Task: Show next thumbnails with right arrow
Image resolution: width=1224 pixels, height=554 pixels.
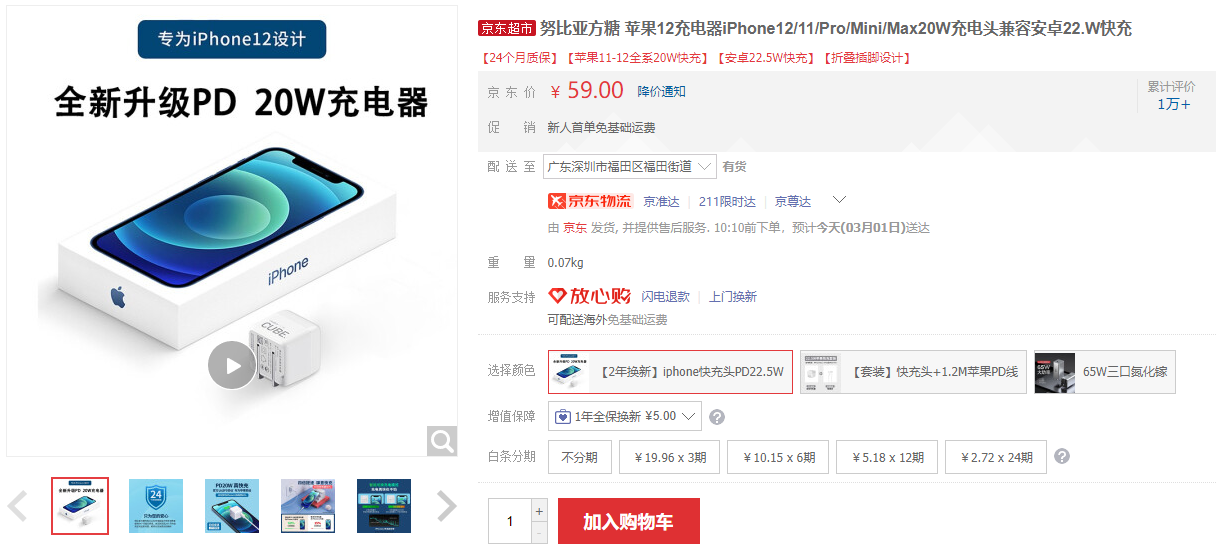Action: click(x=447, y=506)
